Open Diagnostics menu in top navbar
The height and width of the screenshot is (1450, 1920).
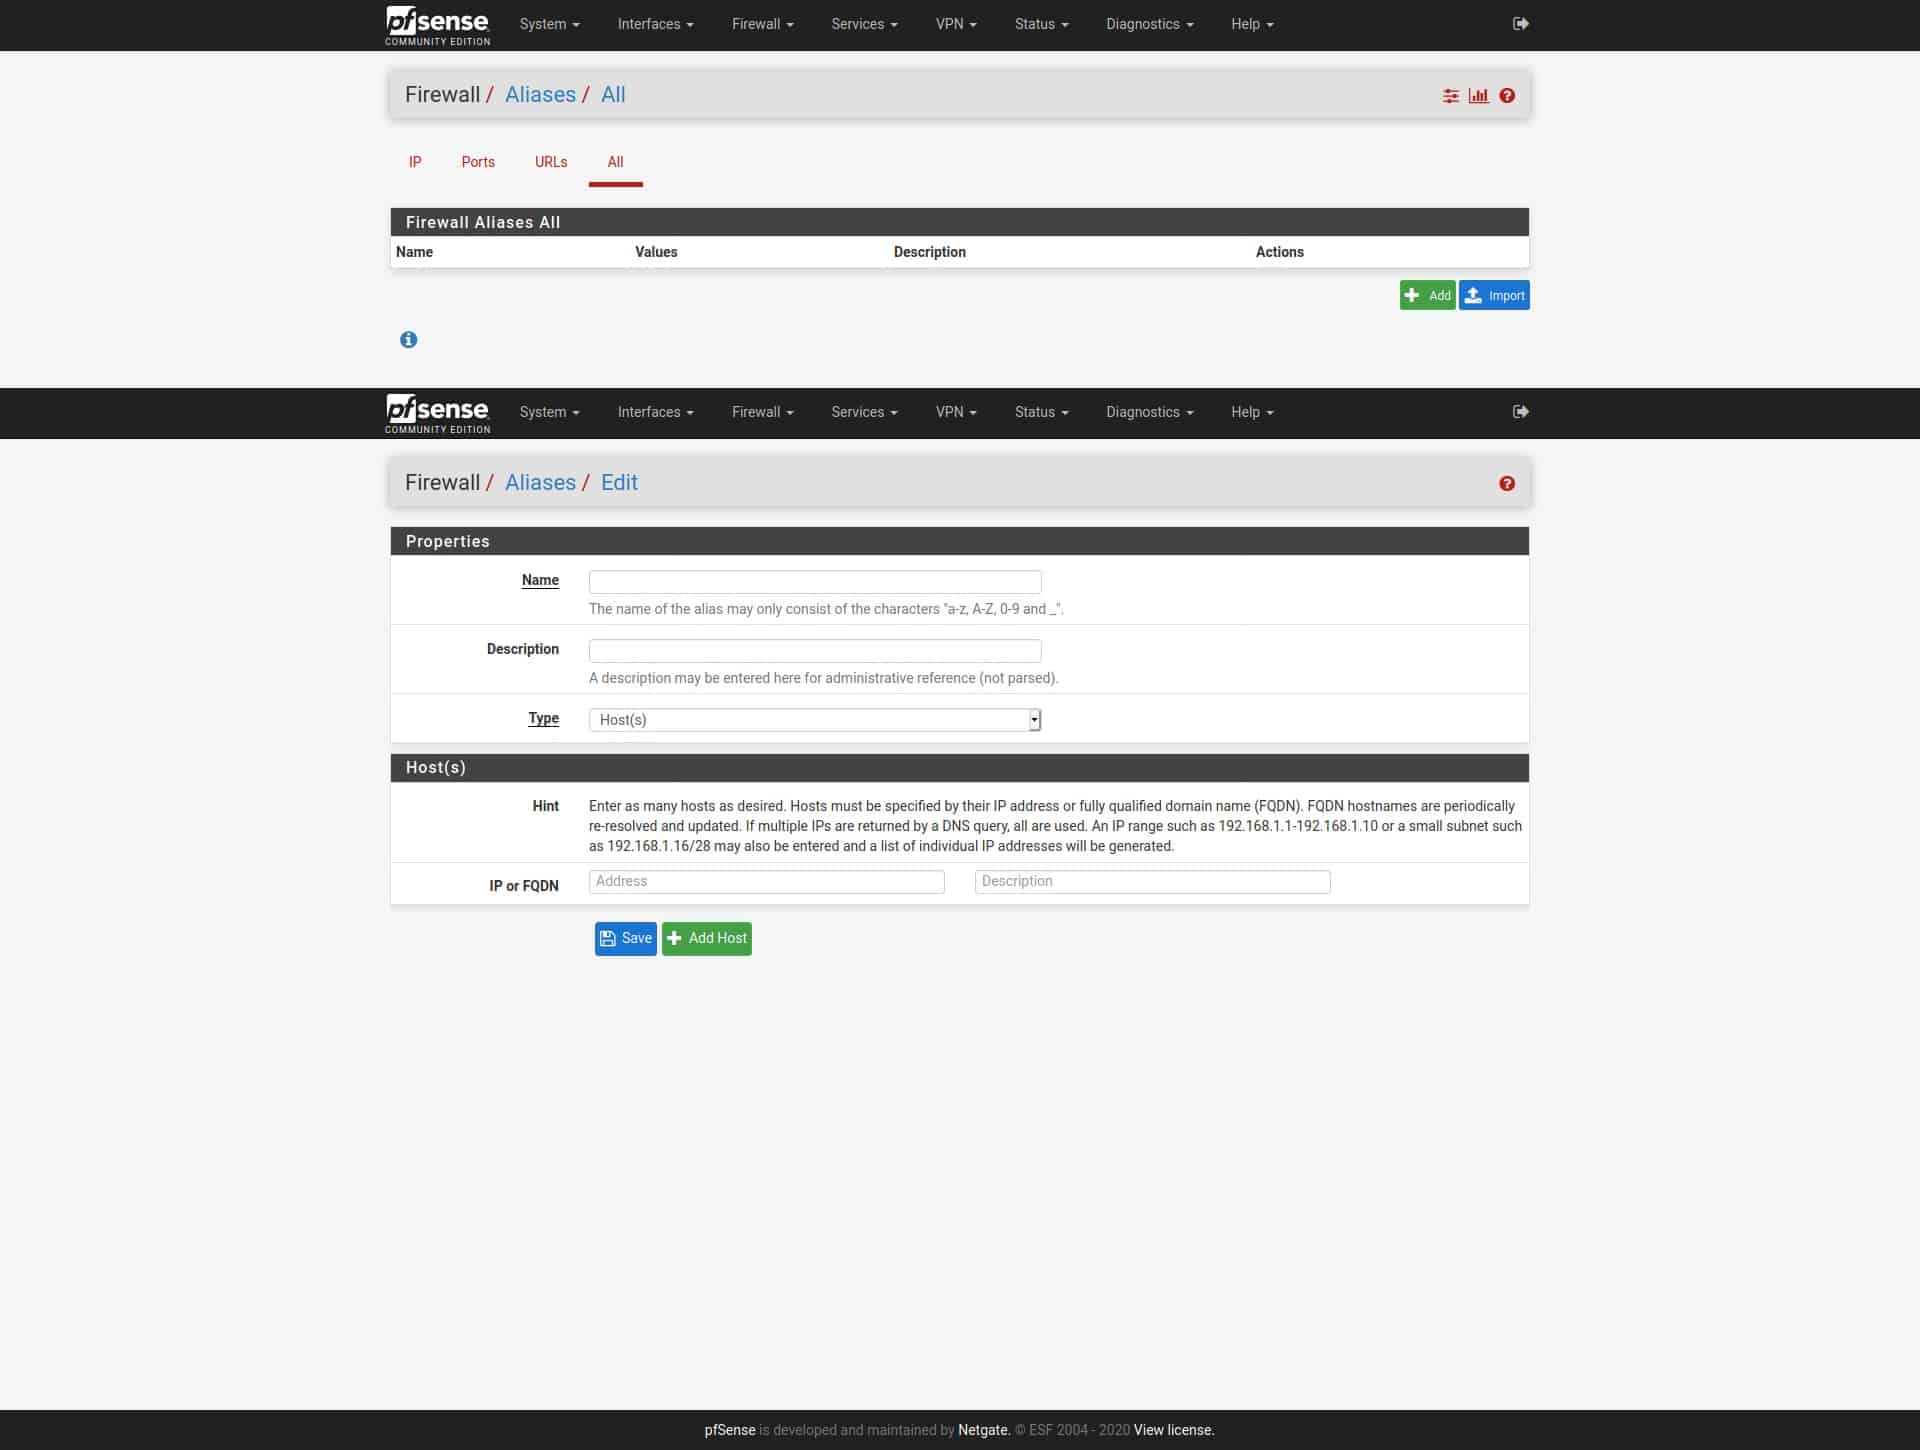1149,24
